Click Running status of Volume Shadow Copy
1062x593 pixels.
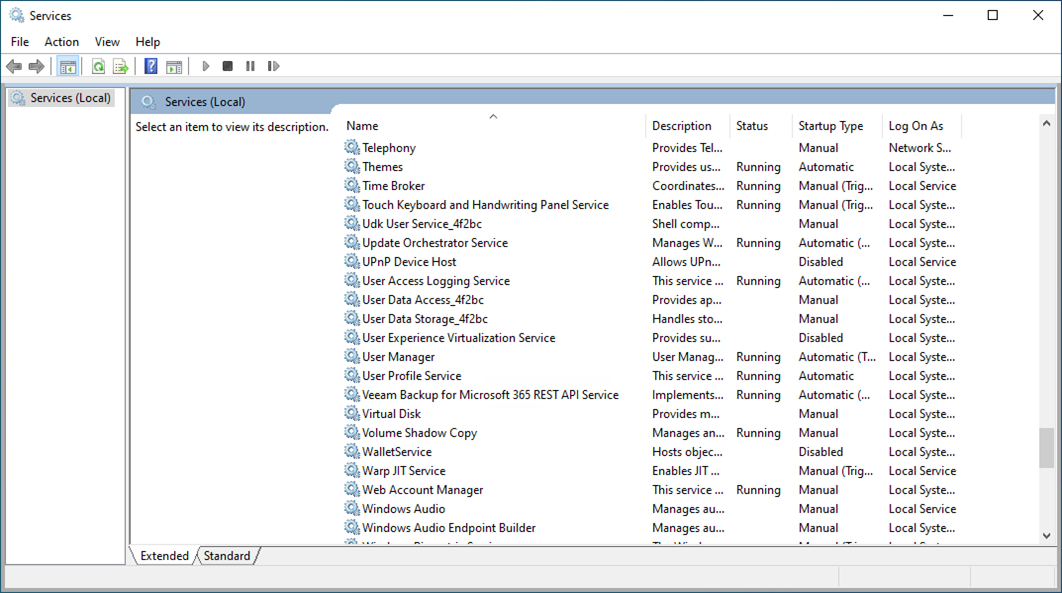click(x=758, y=433)
